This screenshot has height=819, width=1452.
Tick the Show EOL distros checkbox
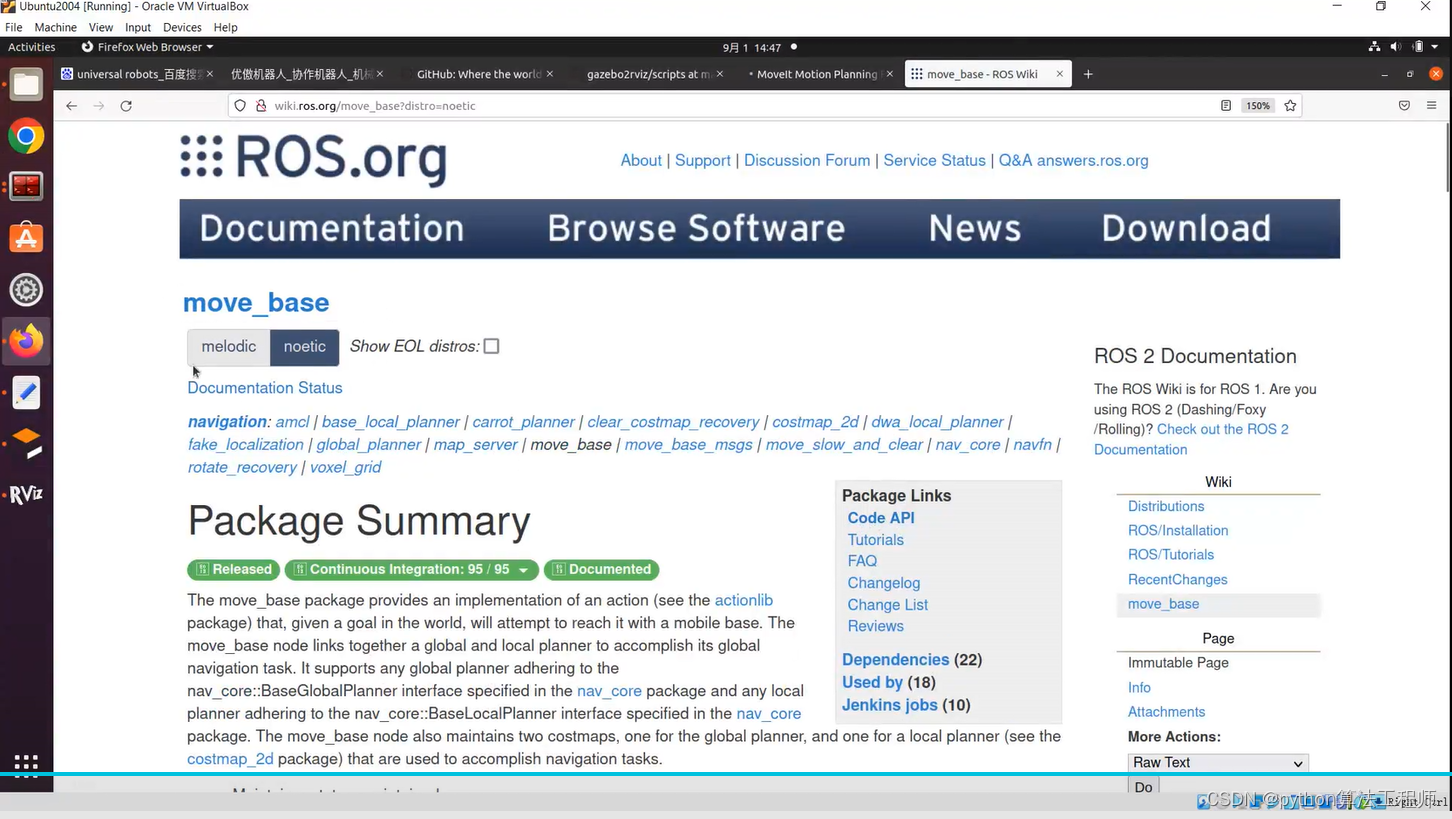click(491, 346)
